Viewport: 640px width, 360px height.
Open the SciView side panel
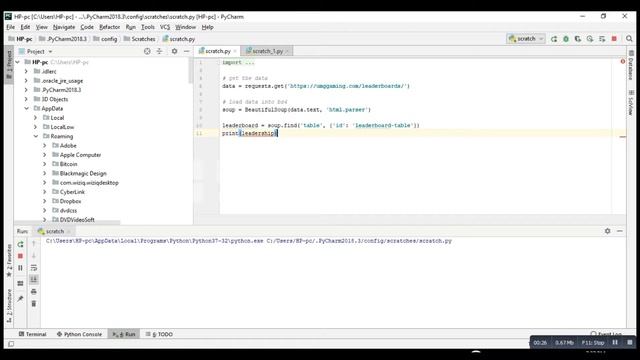pyautogui.click(x=631, y=102)
